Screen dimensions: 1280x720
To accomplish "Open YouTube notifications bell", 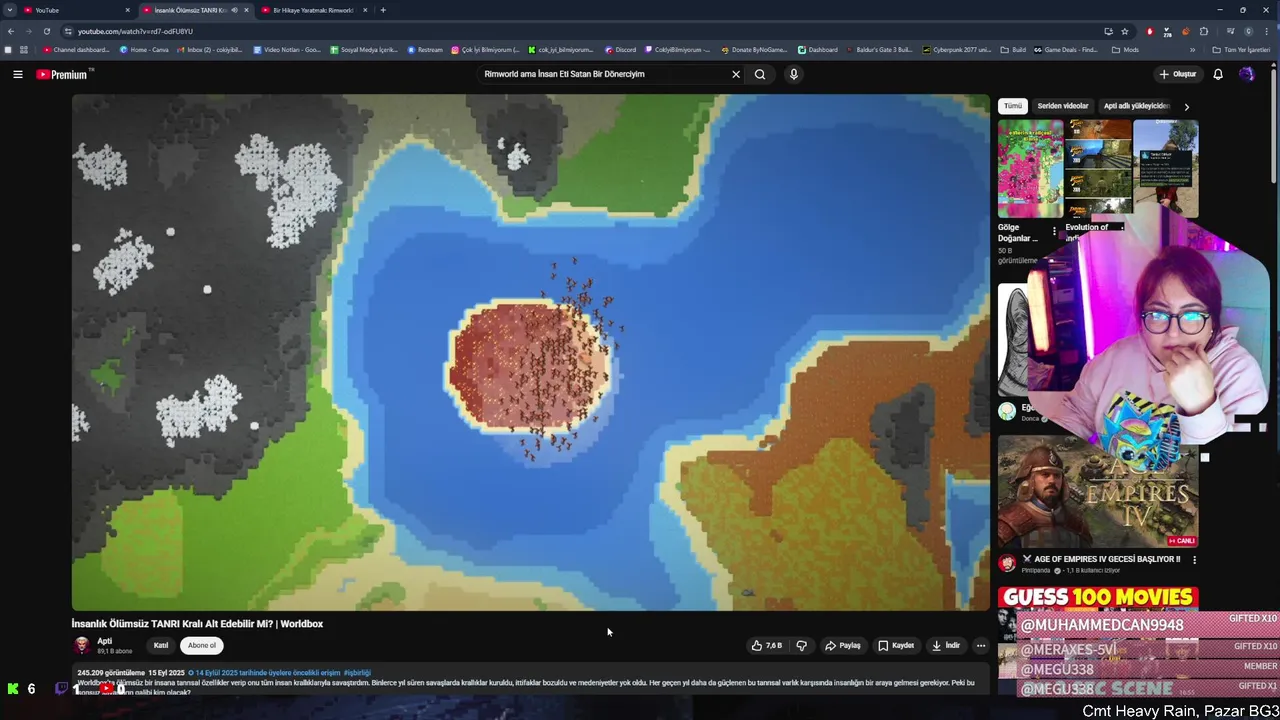I will tap(1218, 74).
